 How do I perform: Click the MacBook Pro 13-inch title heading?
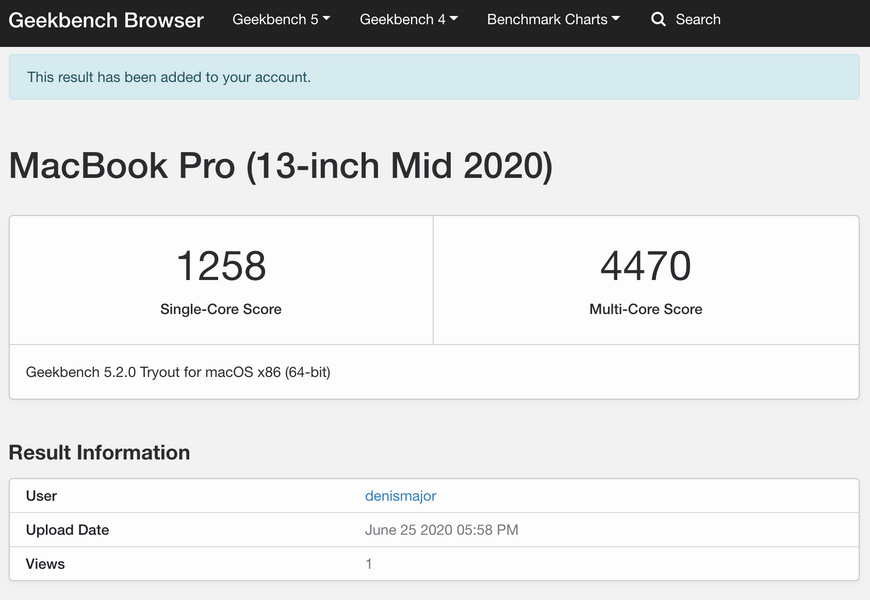[280, 165]
